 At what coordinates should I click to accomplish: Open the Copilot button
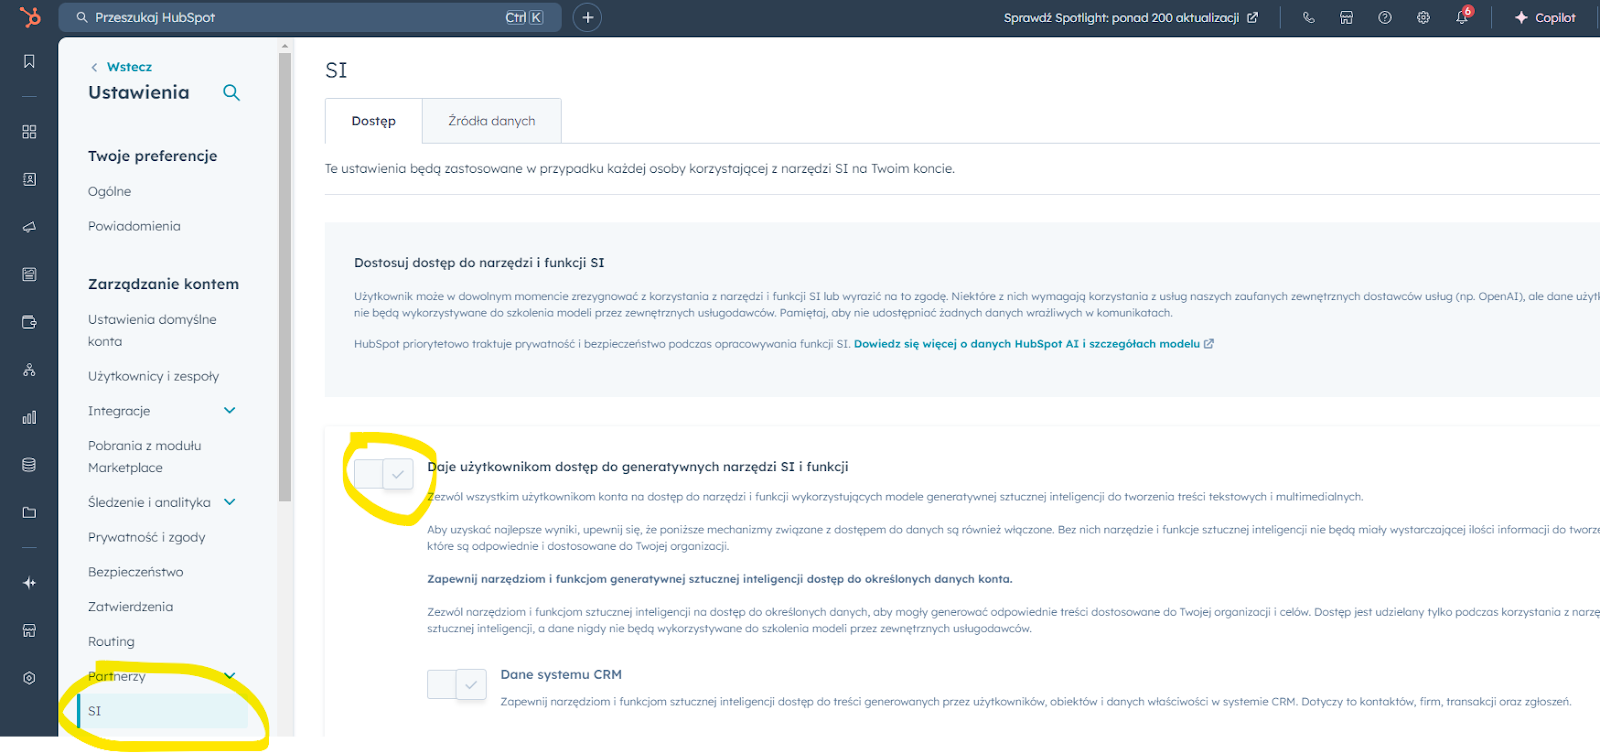1545,17
